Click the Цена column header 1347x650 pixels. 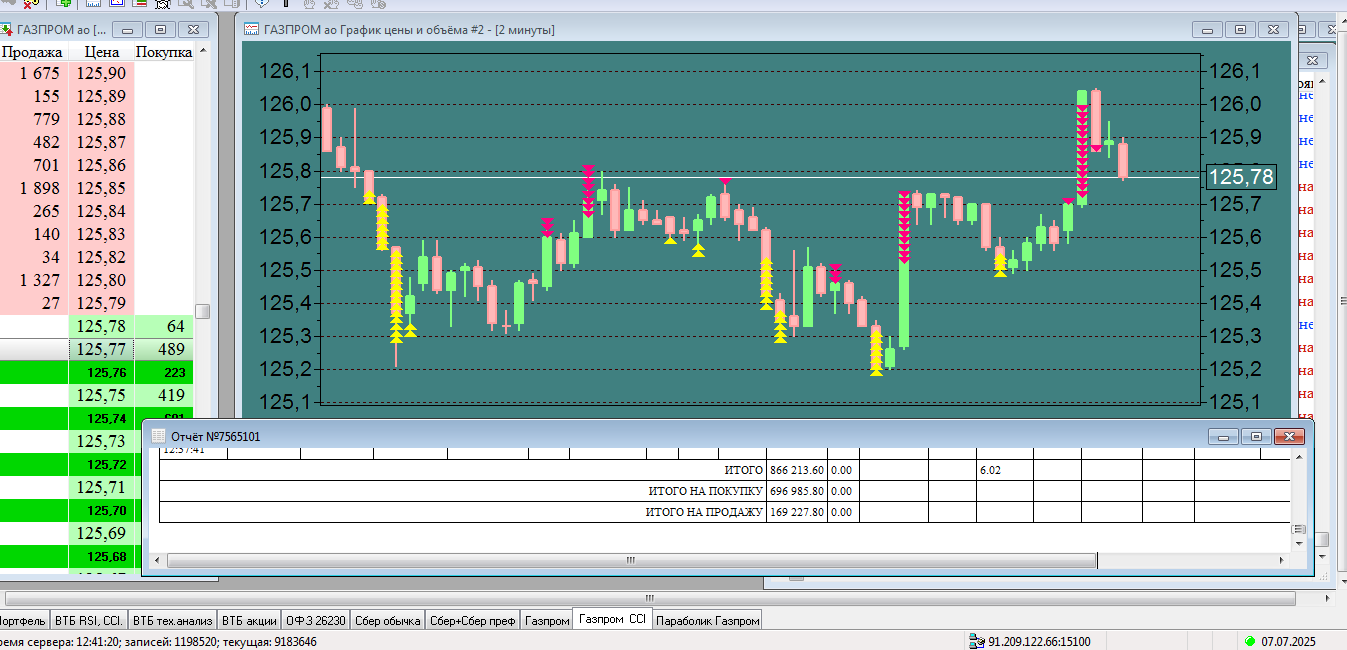102,52
